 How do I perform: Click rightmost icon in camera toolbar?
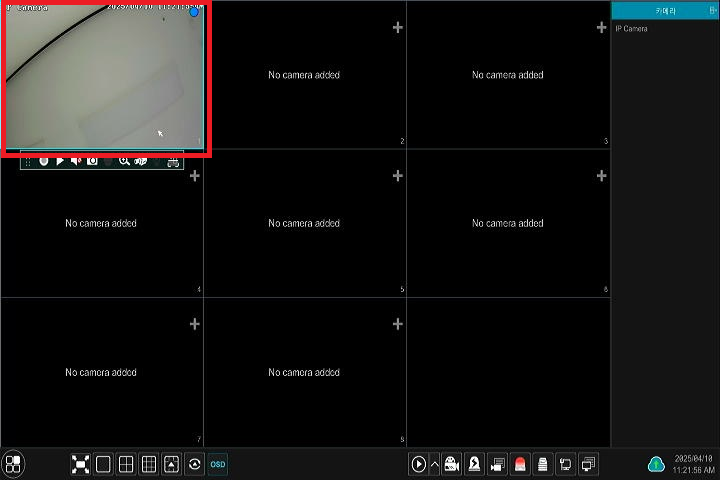point(173,162)
